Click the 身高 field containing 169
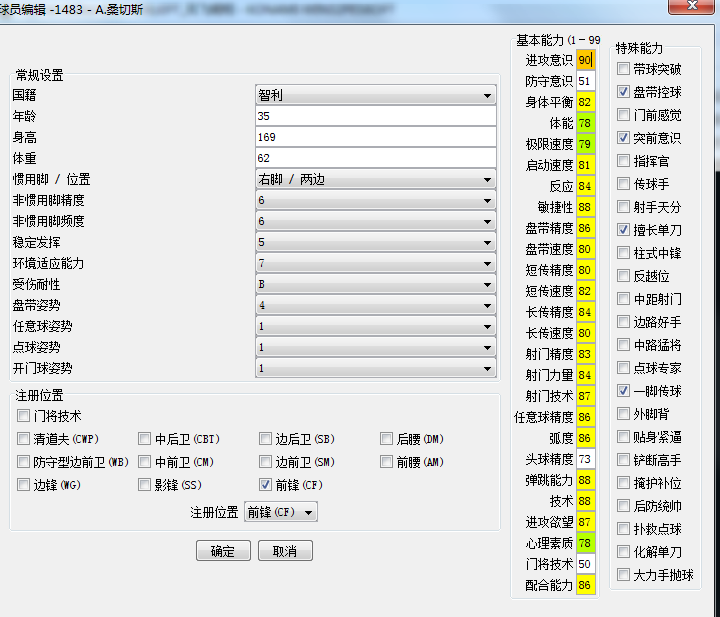720x617 pixels. tap(376, 137)
